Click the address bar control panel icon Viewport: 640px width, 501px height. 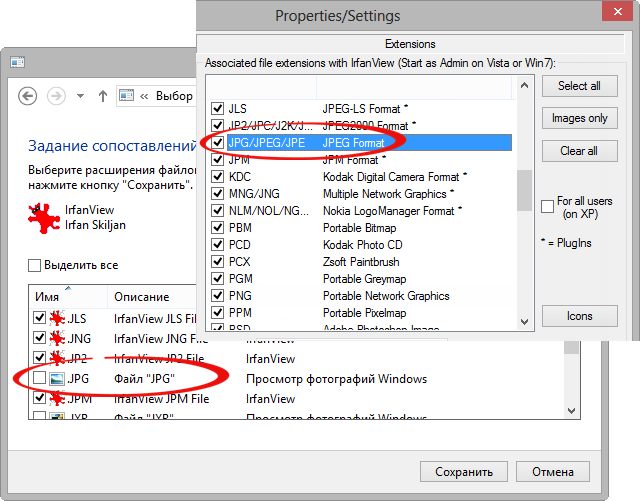point(126,96)
